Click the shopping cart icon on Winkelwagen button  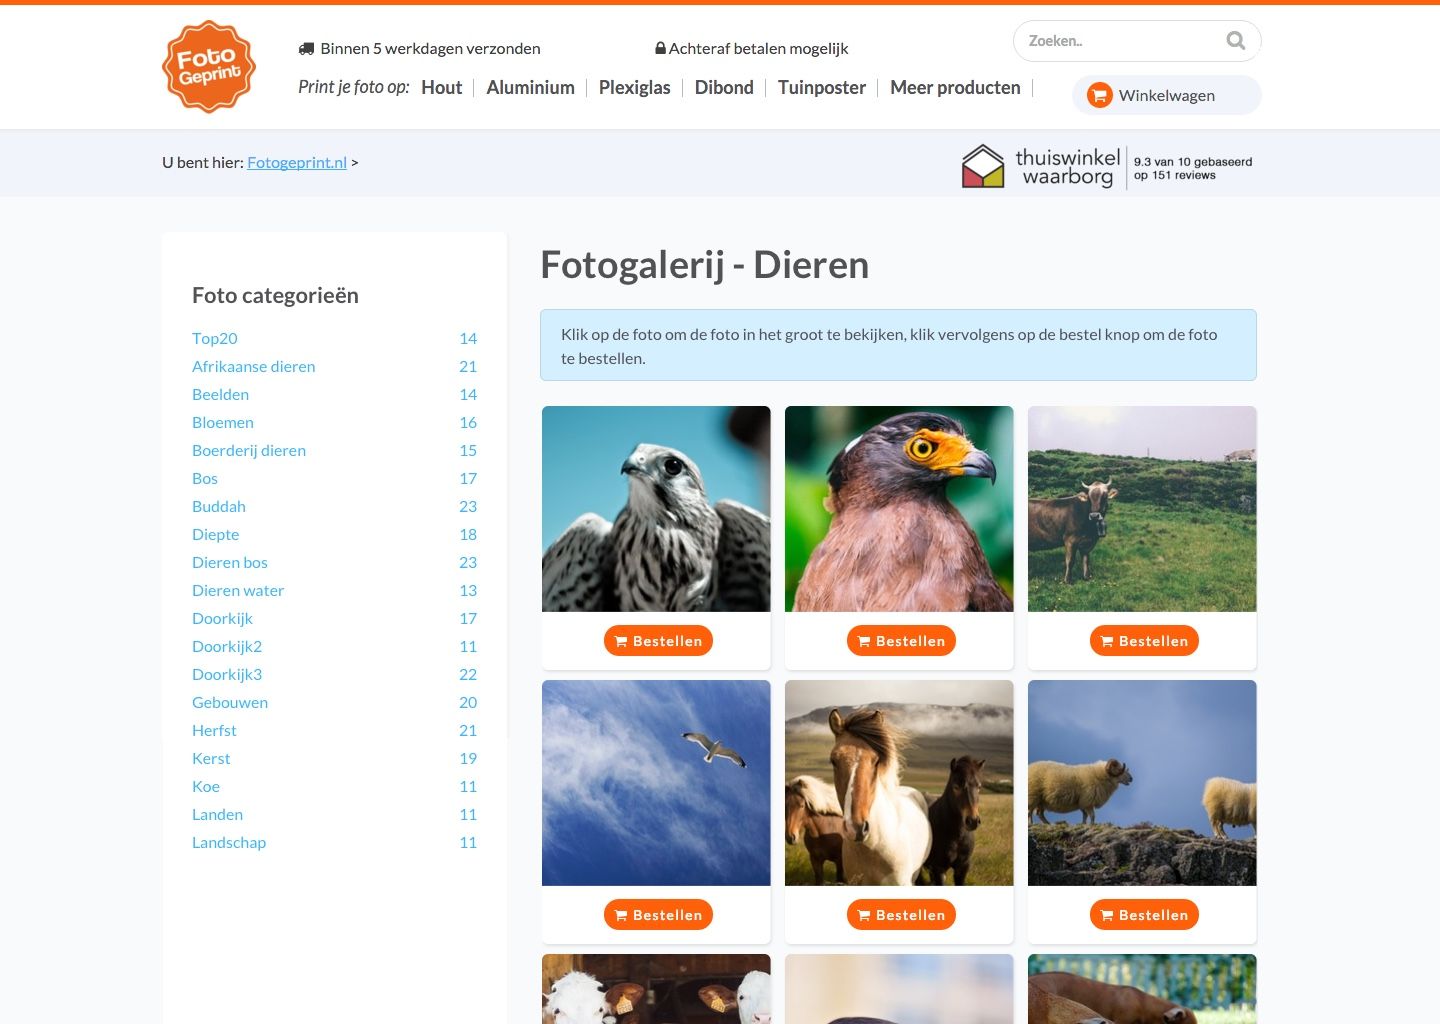[x=1099, y=95]
